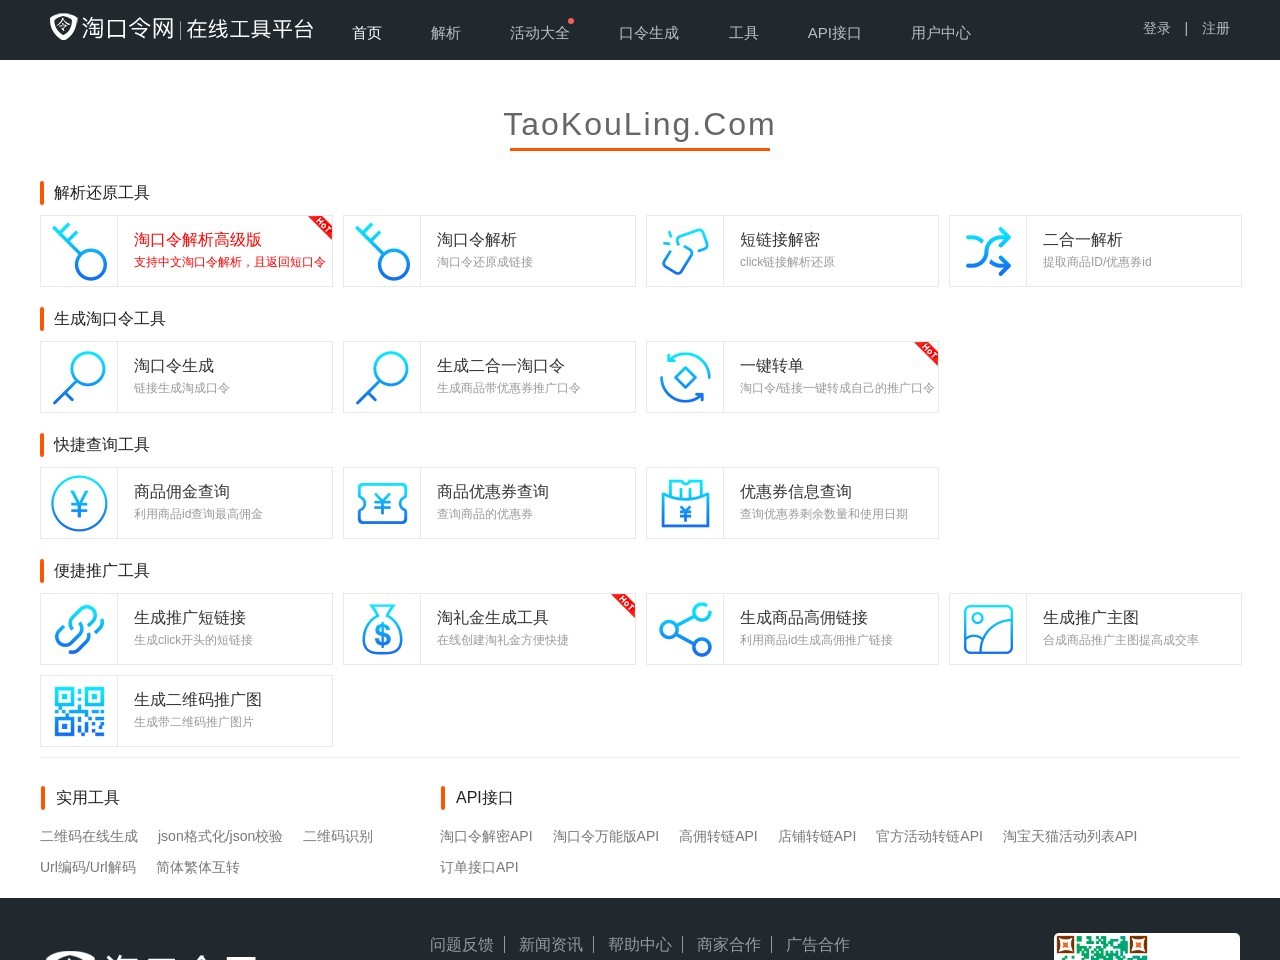Open the 高佣转链API link
Screen dimensions: 1280x960
click(x=718, y=836)
